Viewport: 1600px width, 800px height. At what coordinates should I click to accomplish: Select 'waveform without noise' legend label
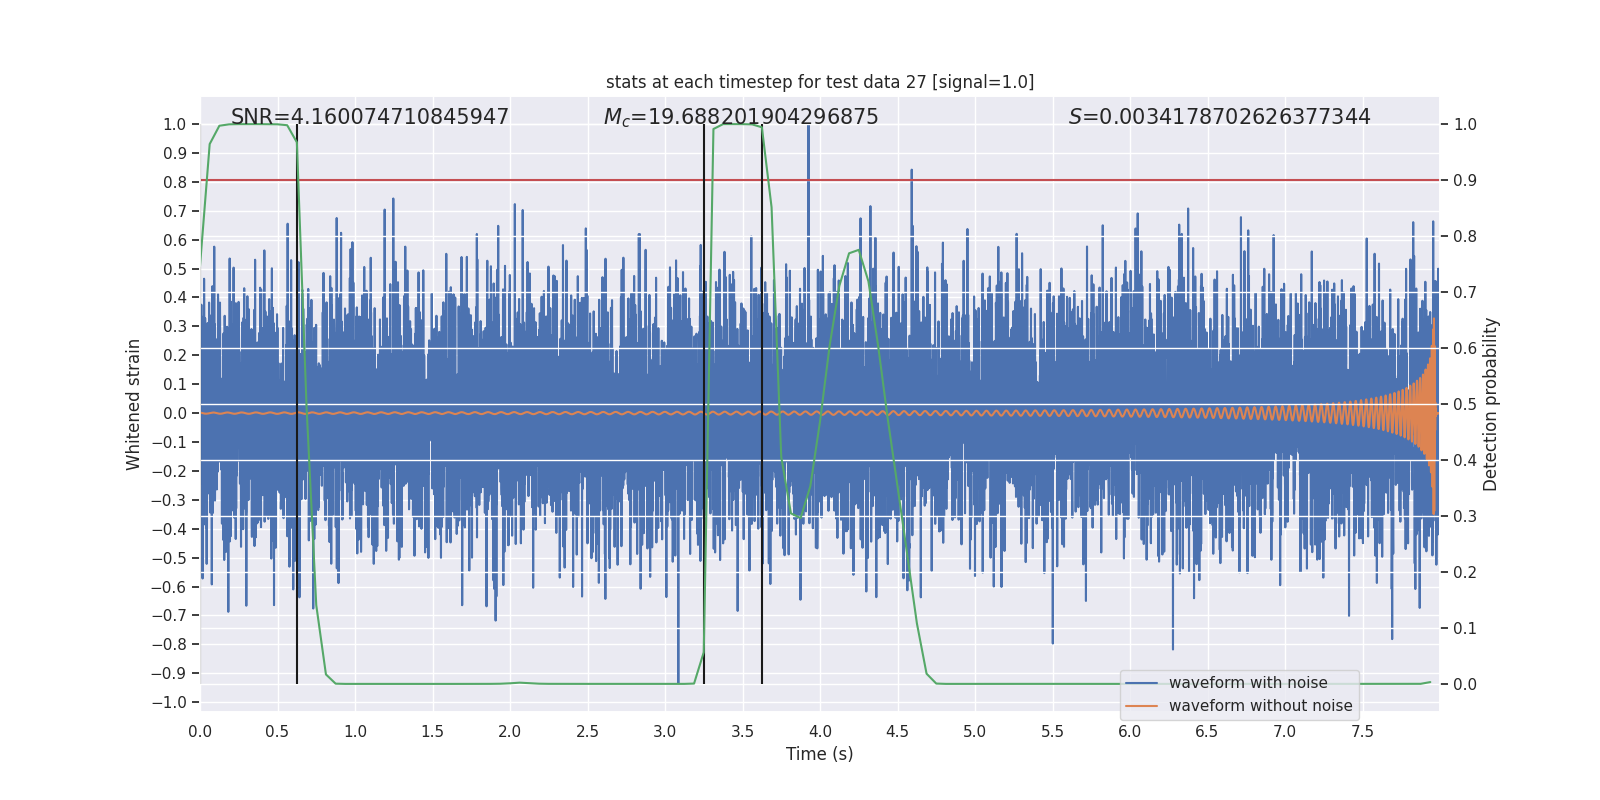click(1260, 706)
